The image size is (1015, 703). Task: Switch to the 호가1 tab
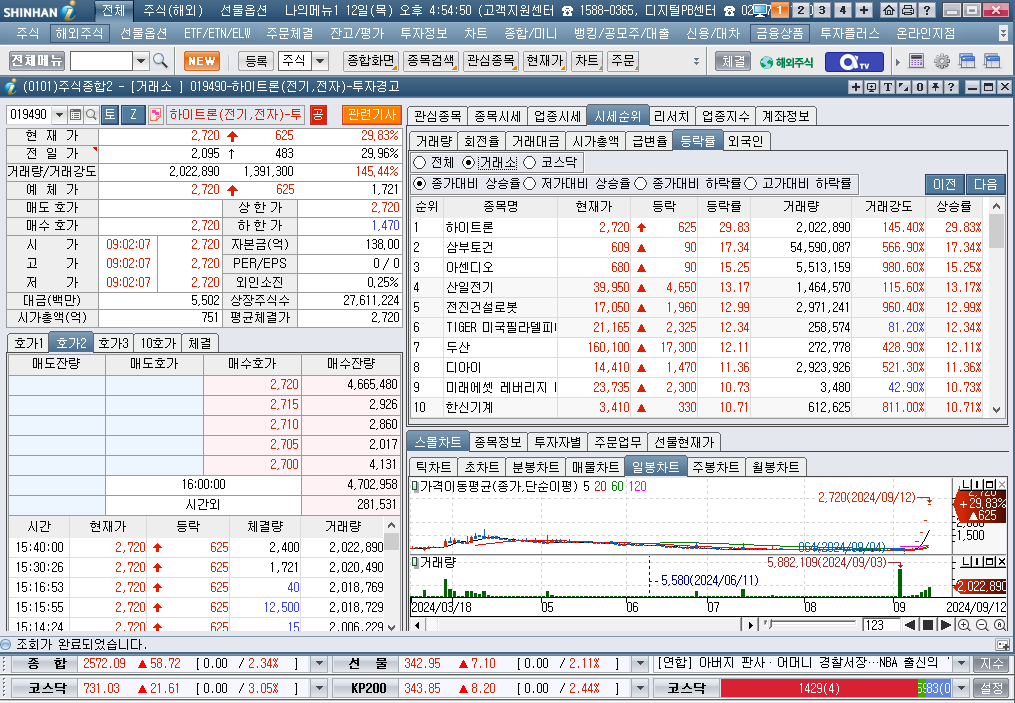click(x=28, y=343)
